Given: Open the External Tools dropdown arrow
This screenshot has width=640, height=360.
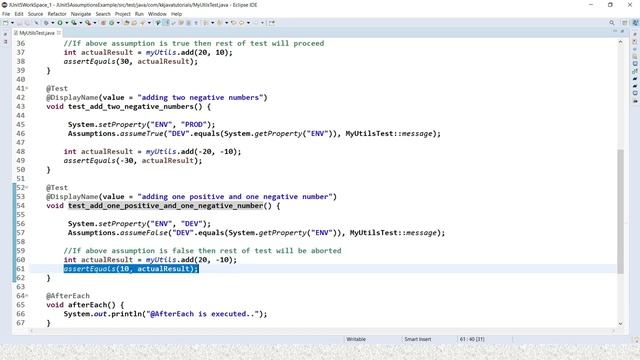Looking at the screenshot, I should [x=95, y=23].
